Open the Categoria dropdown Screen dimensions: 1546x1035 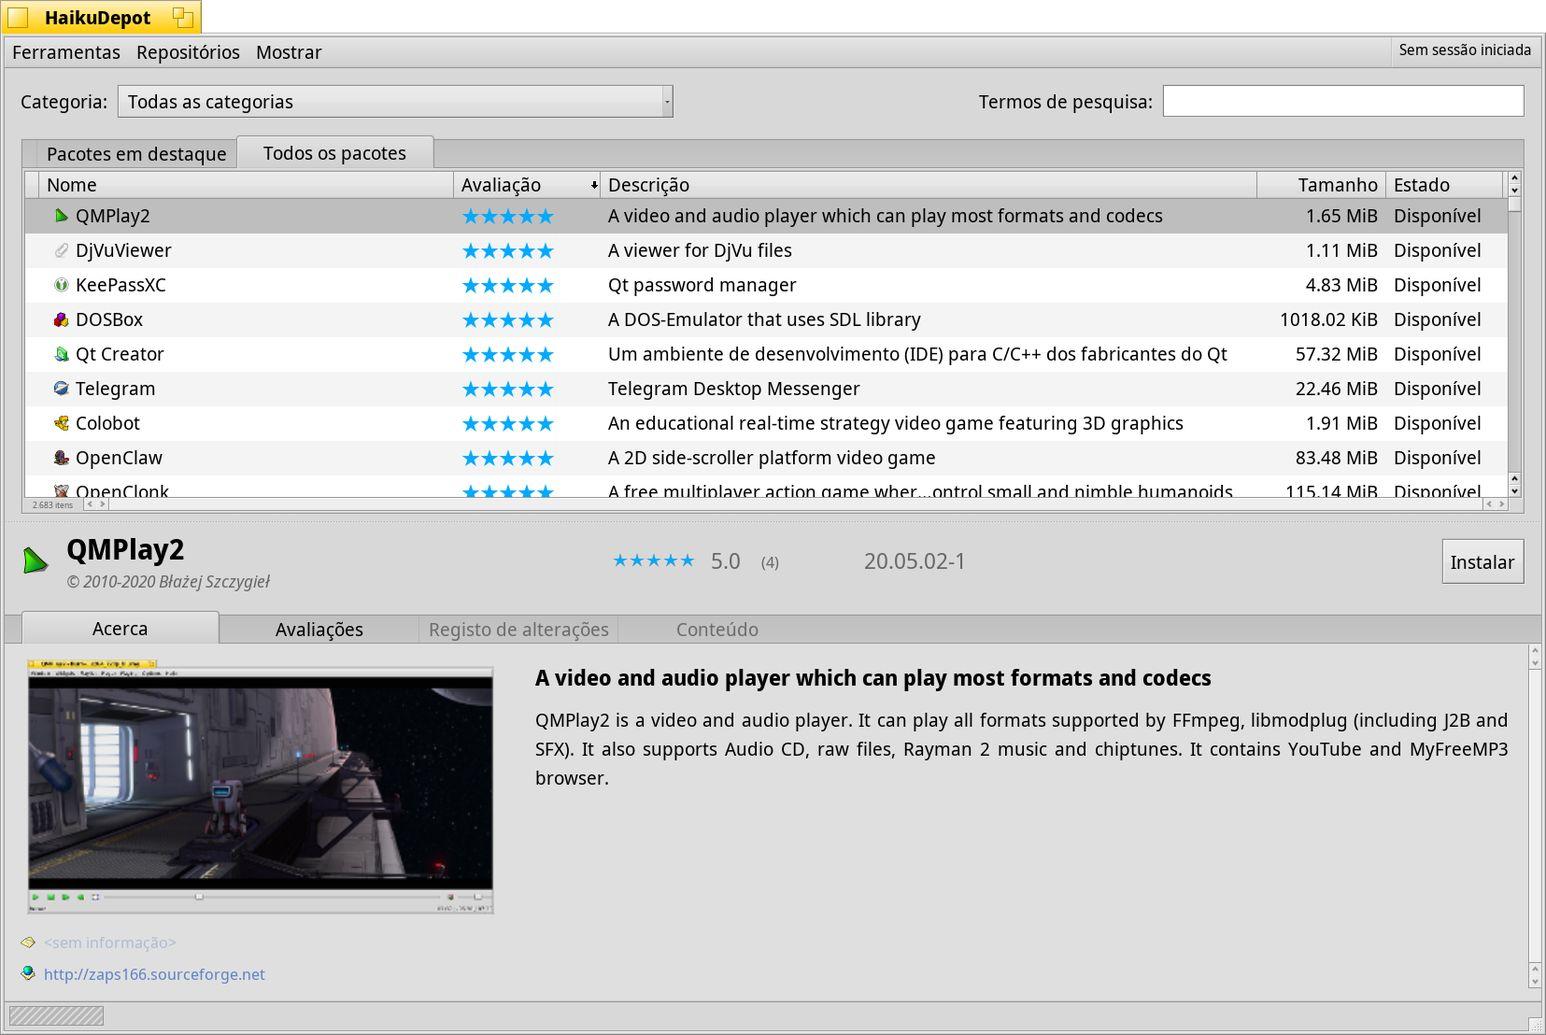pyautogui.click(x=395, y=101)
